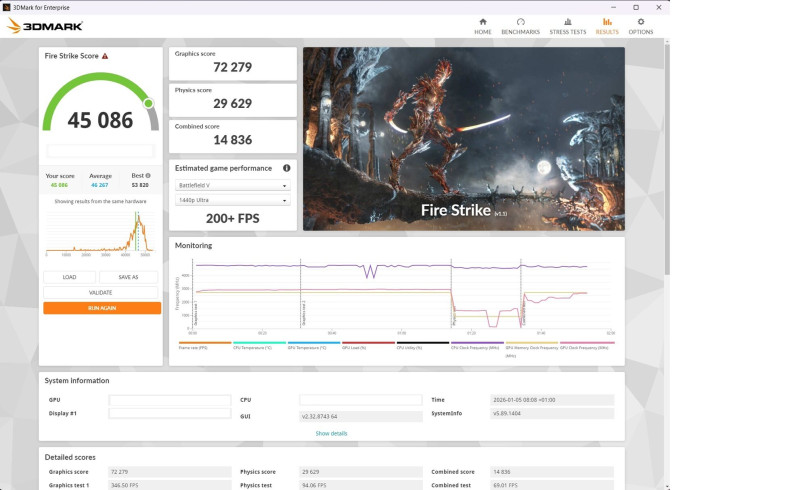Click the Graphics score value 72 279
The width and height of the screenshot is (800, 490).
(233, 67)
